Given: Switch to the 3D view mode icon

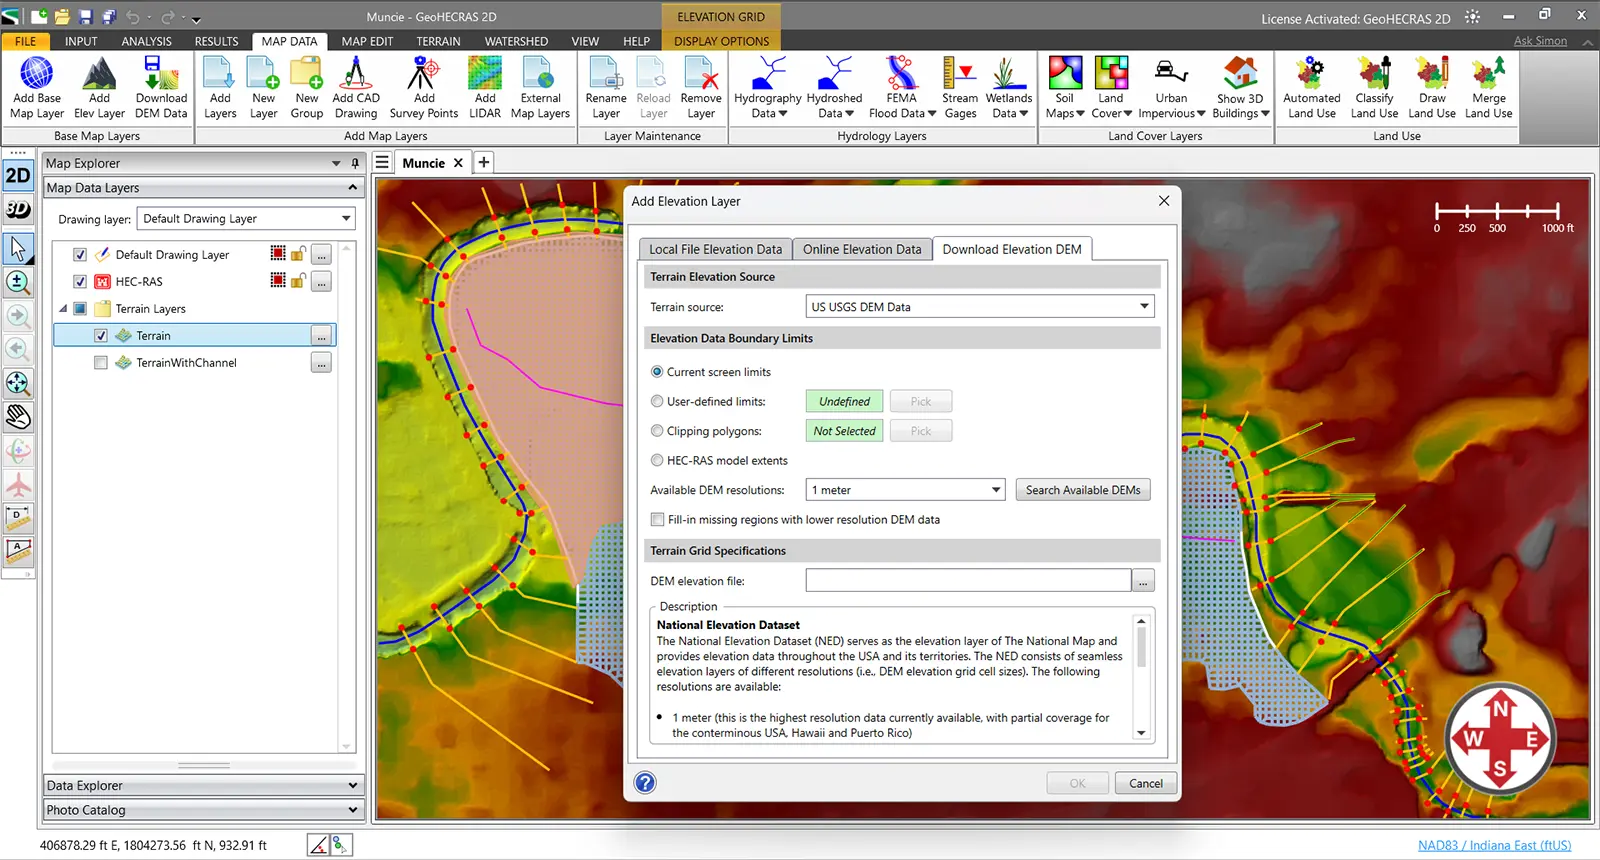Looking at the screenshot, I should pyautogui.click(x=18, y=209).
